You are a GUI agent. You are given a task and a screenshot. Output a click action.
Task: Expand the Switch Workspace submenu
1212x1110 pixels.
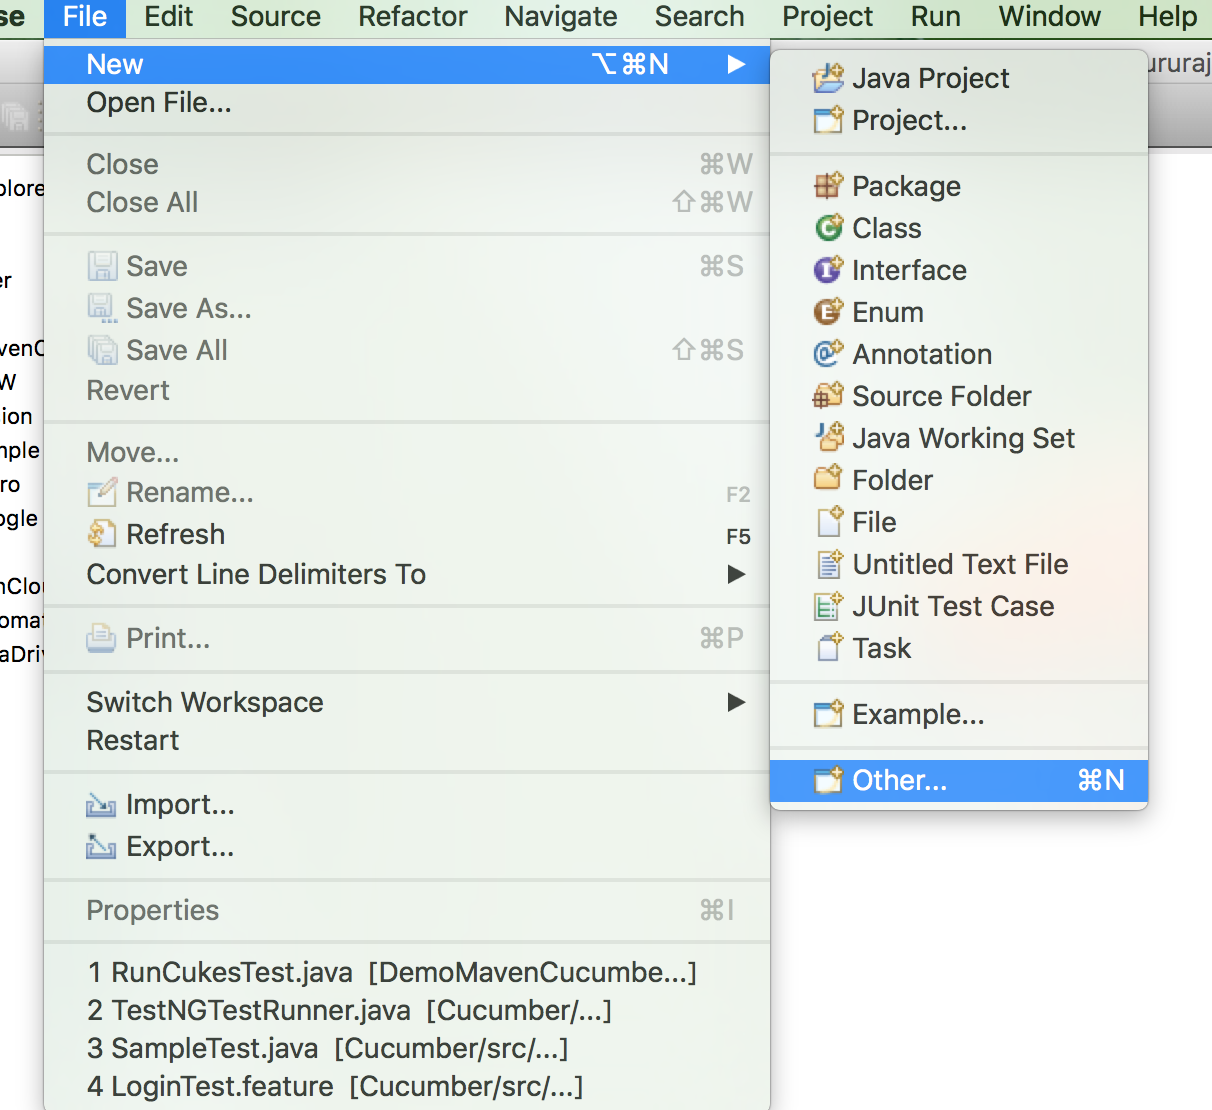(x=204, y=702)
